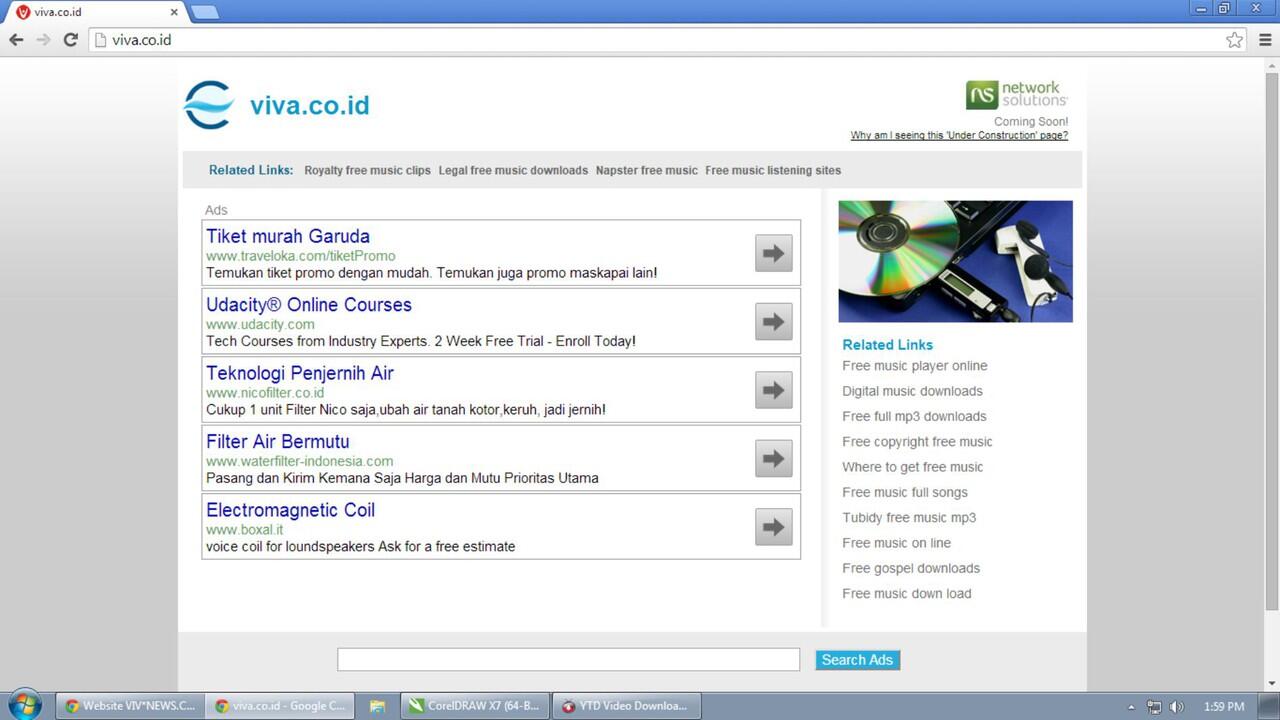Viewport: 1280px width, 720px height.
Task: Open Digital music downloads link
Action: coord(912,391)
